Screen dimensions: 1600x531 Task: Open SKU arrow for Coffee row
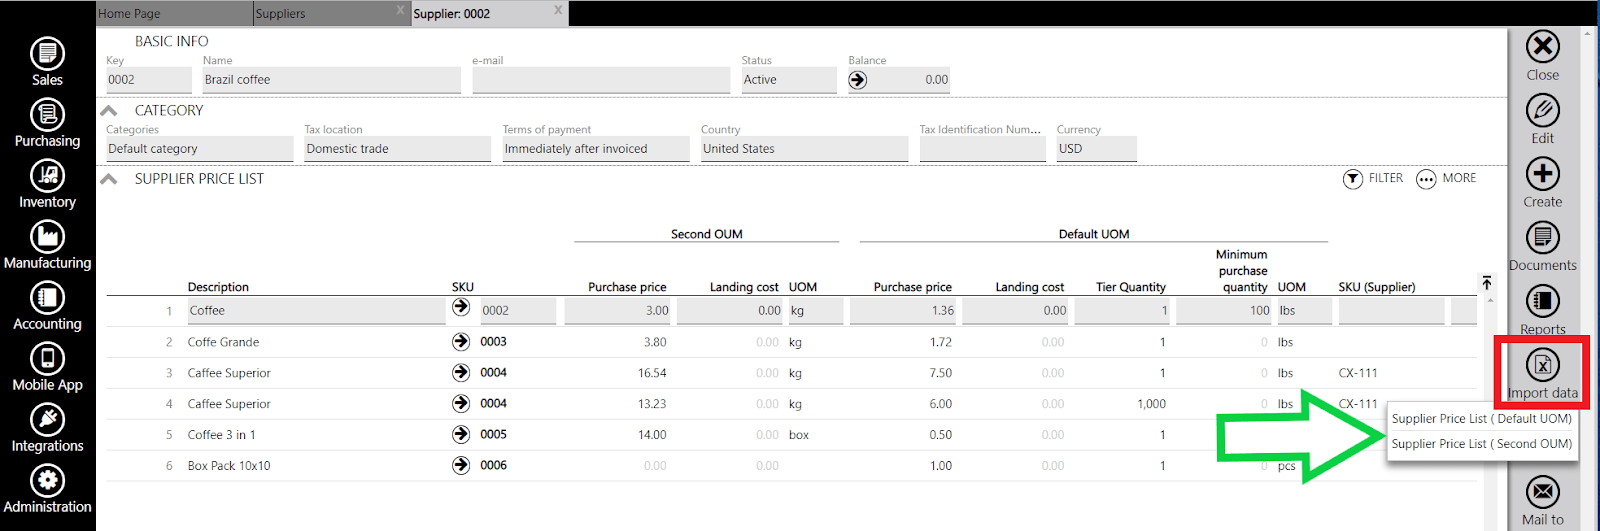coord(461,307)
